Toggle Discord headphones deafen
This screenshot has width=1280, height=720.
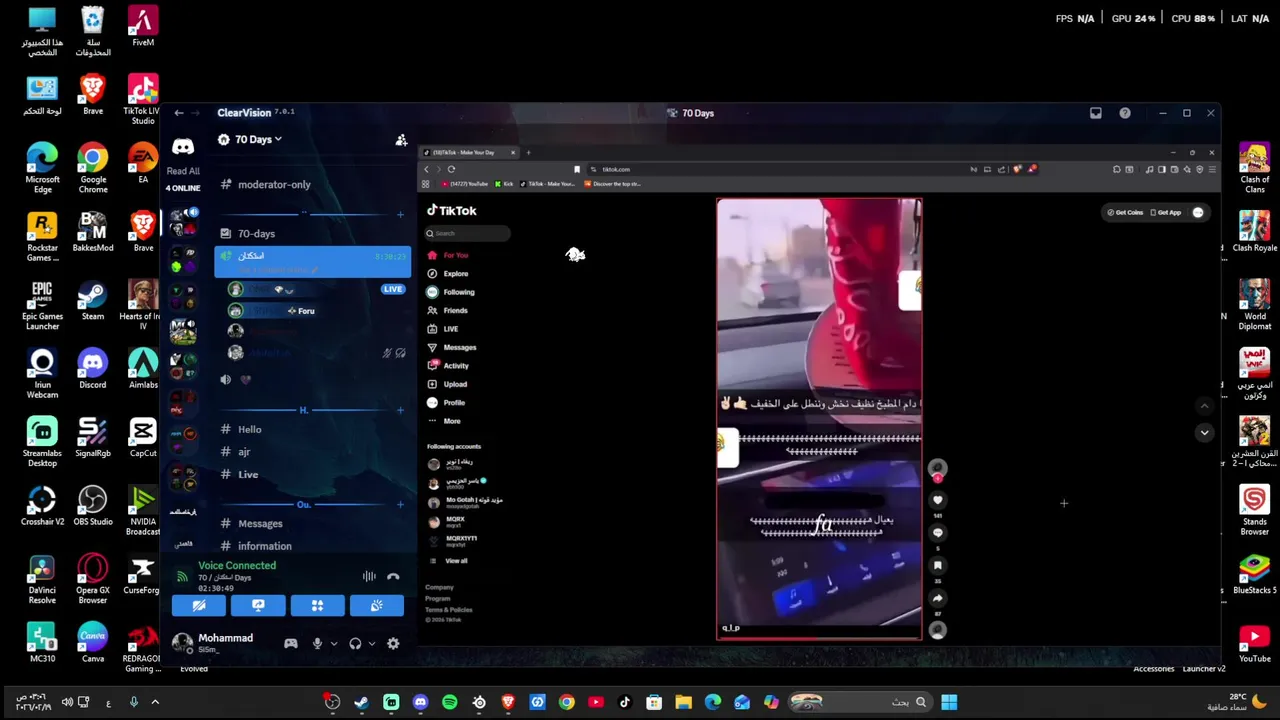[x=355, y=644]
